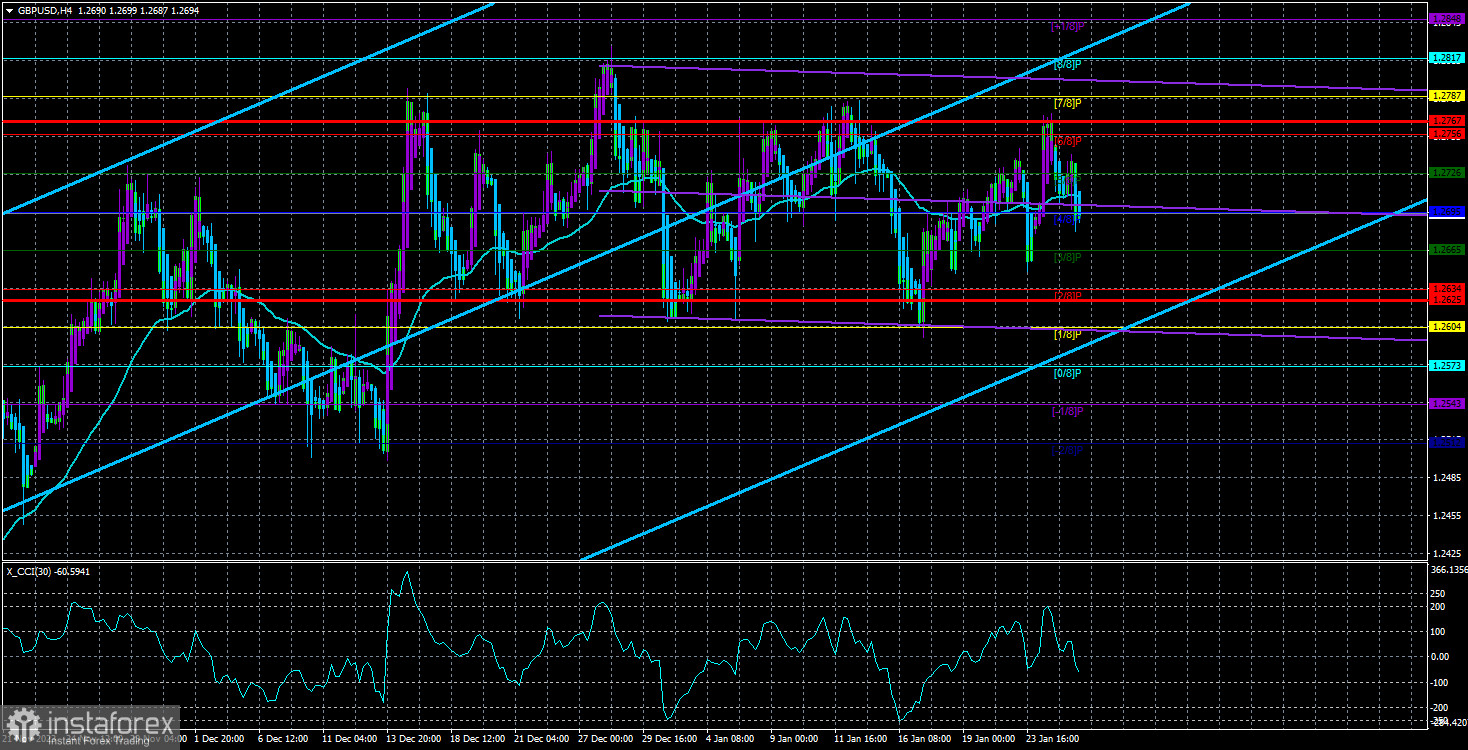Select the 1.2543 purple price label

pos(1447,404)
